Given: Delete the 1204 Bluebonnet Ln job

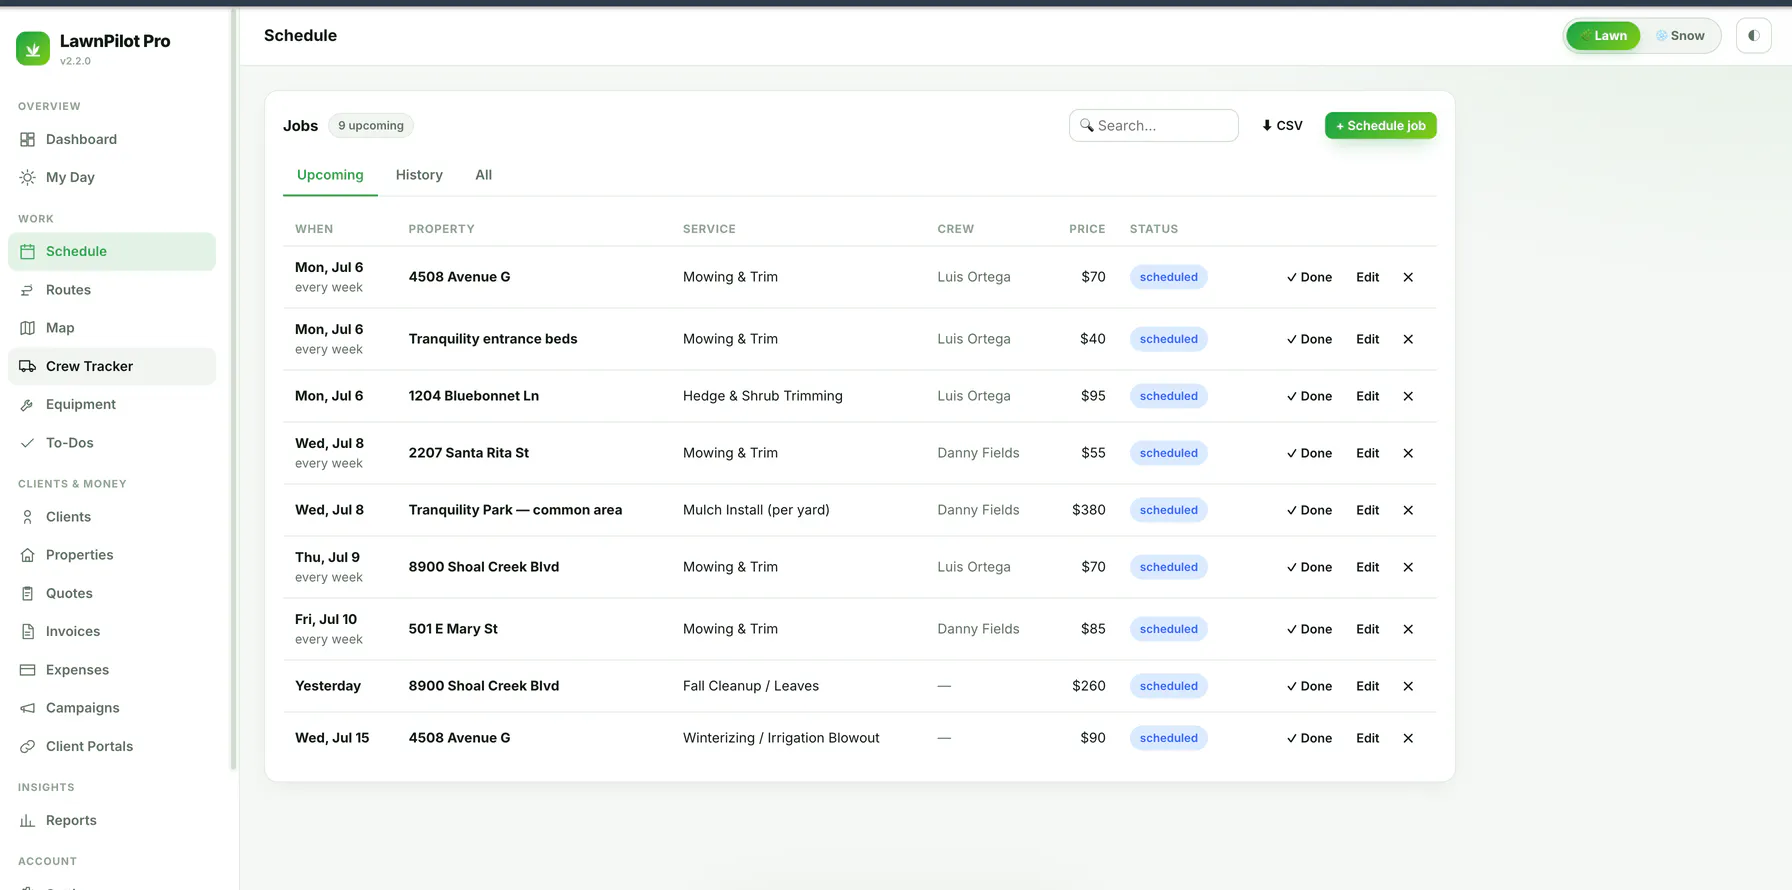Looking at the screenshot, I should [1408, 396].
